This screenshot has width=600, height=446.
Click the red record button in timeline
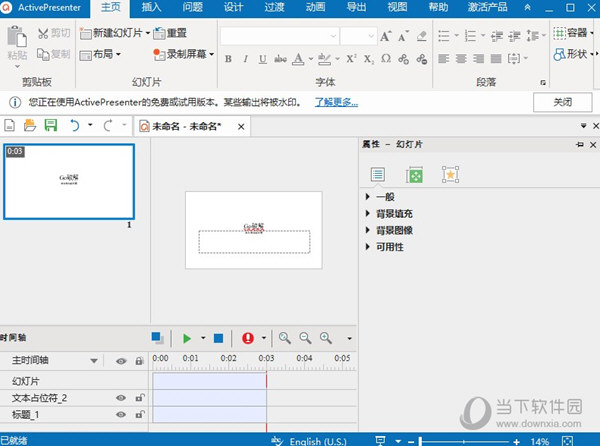tap(247, 339)
